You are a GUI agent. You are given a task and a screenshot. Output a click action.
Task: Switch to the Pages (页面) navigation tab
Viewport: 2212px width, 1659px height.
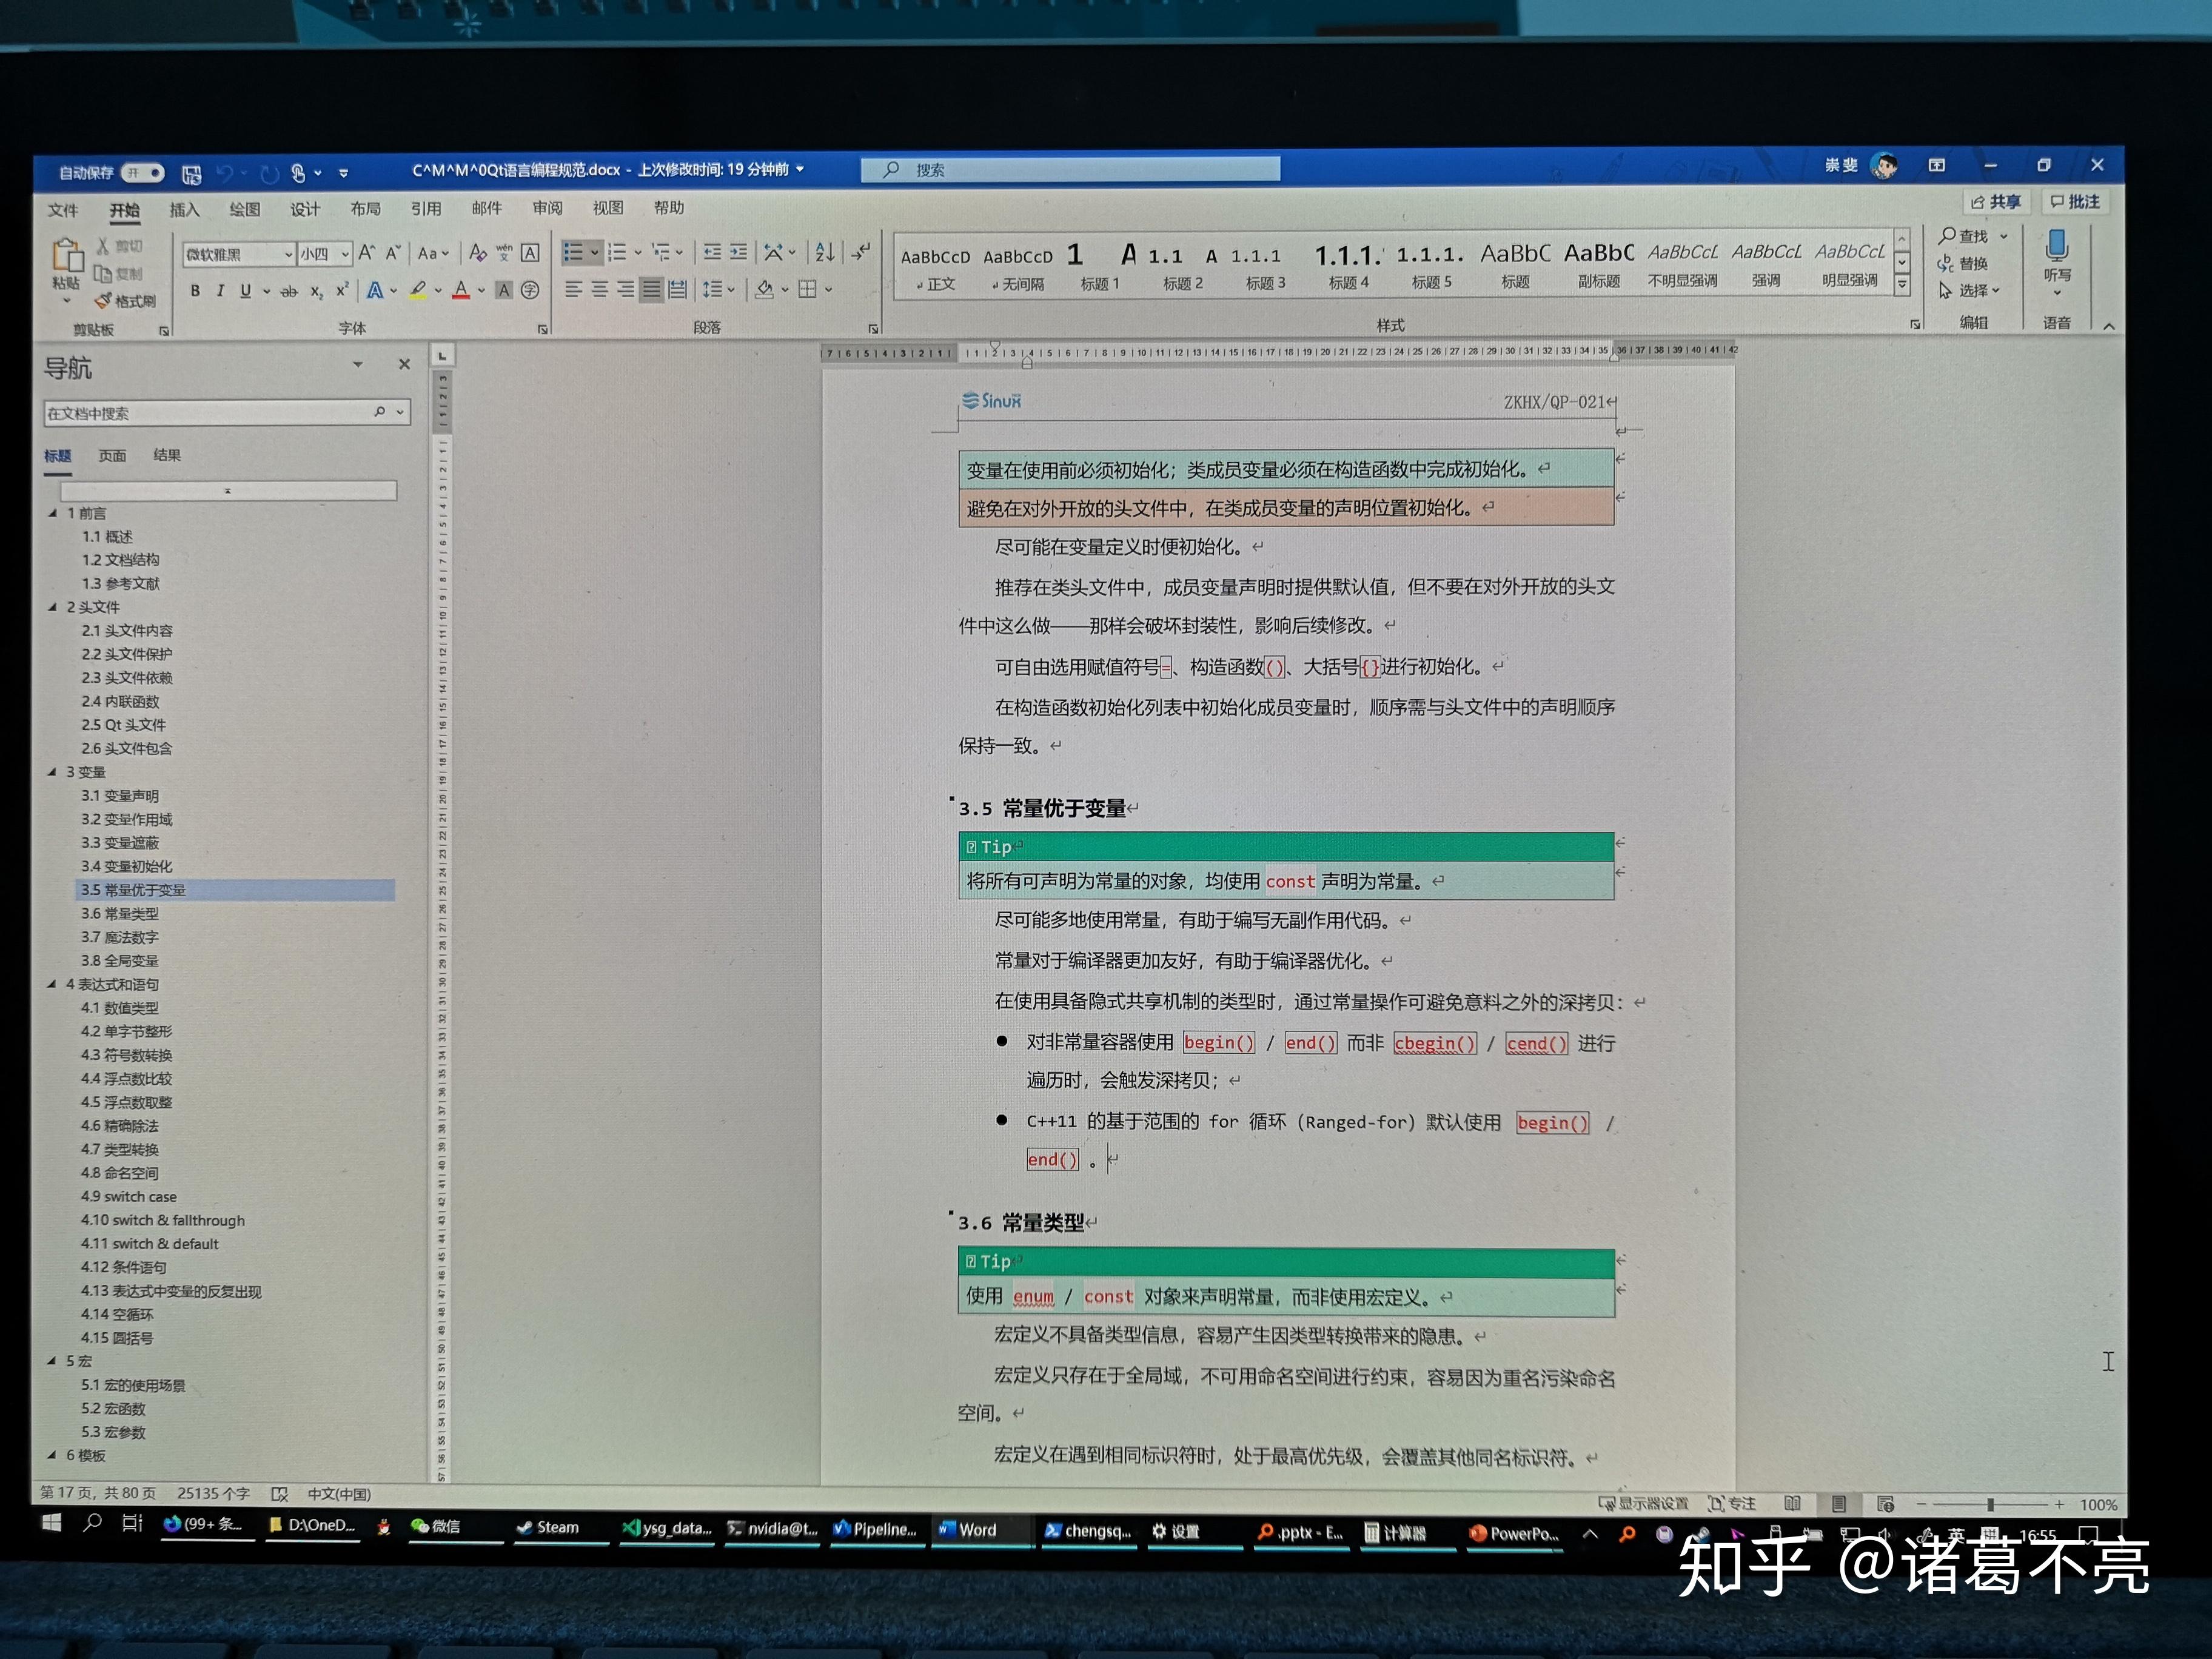coord(112,455)
